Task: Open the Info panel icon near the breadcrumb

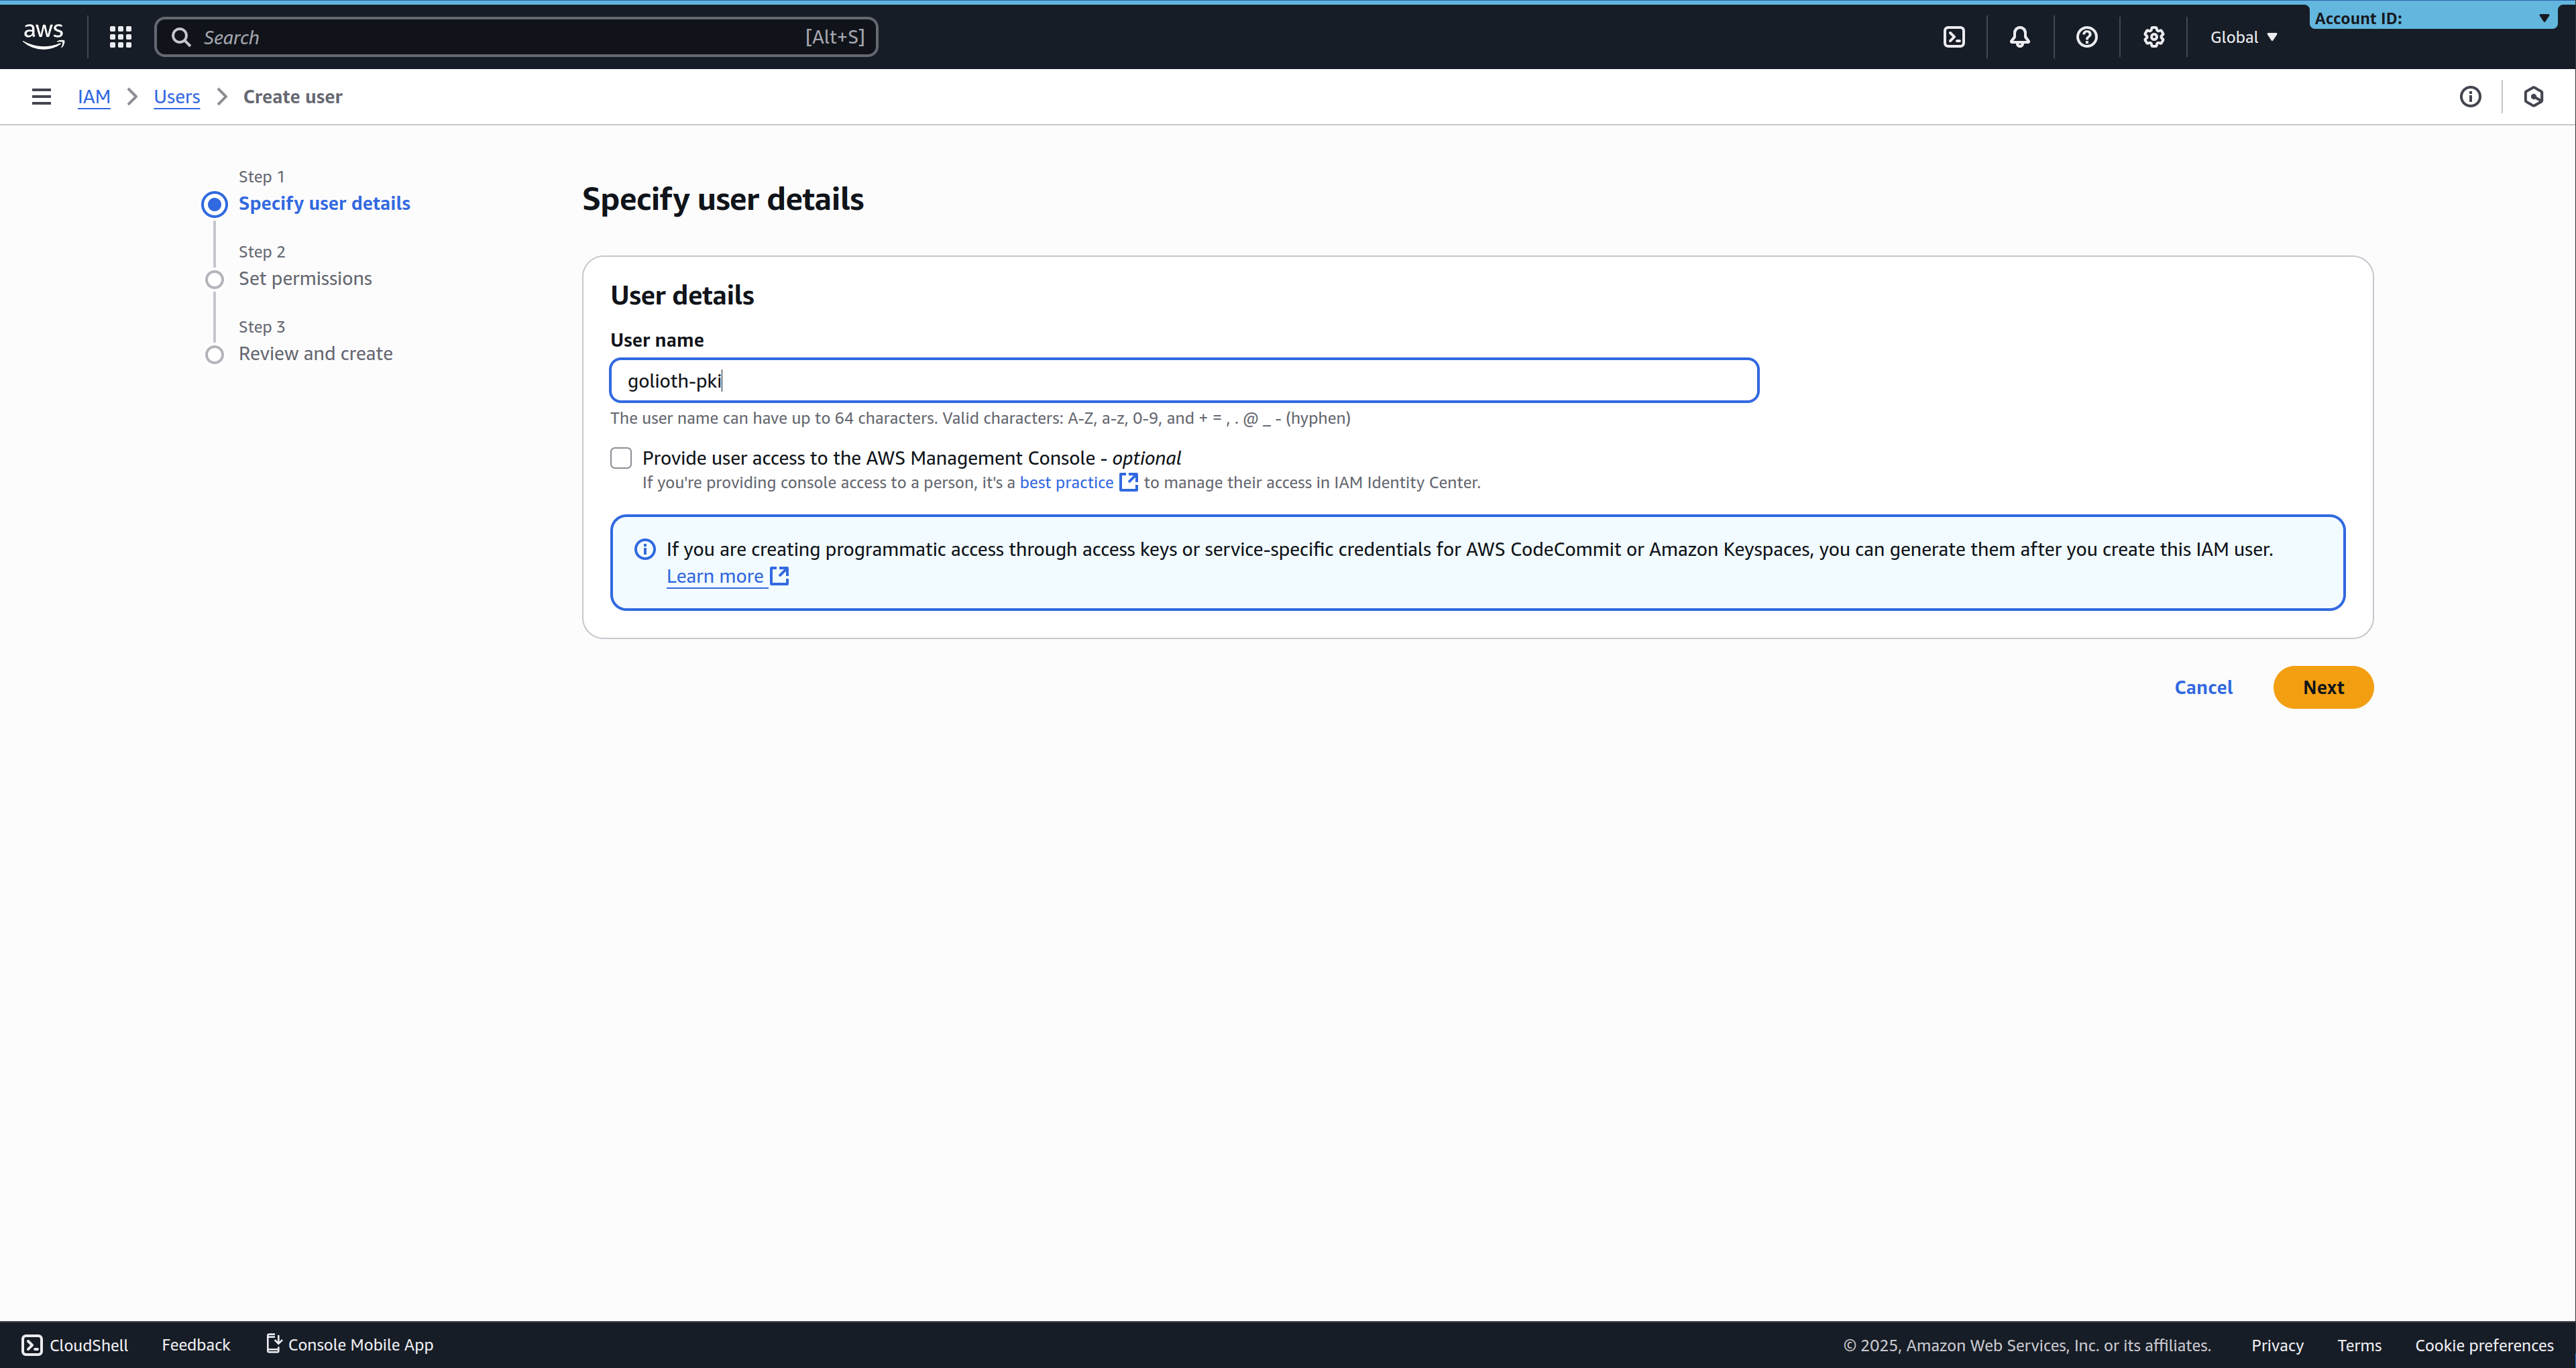Action: pos(2471,96)
